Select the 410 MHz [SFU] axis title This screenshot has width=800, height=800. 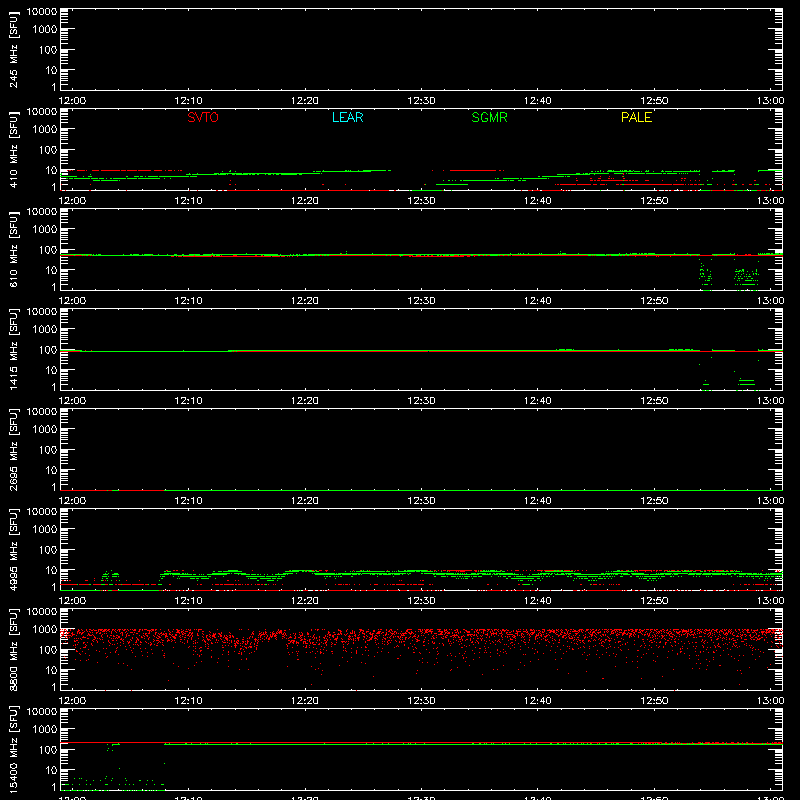(13, 149)
